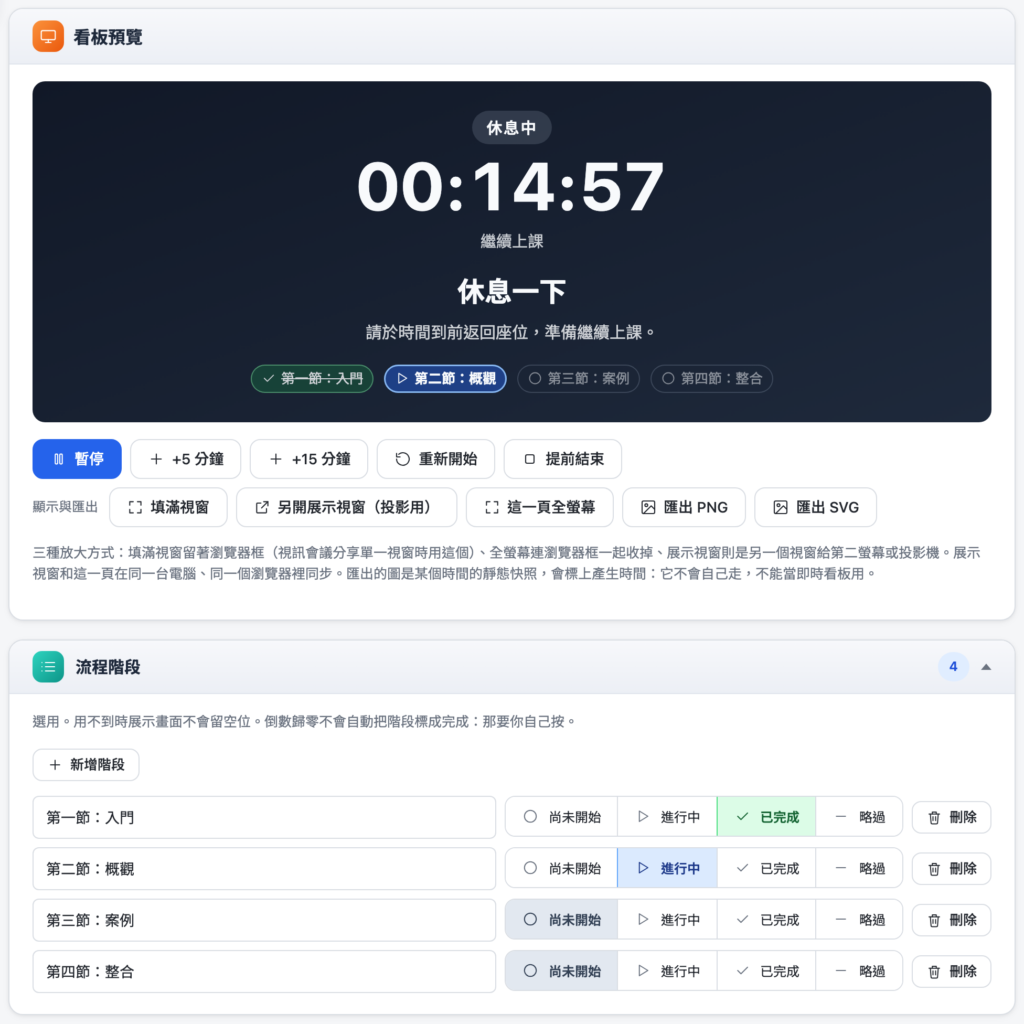The width and height of the screenshot is (1024, 1024).
Task: Mark 第二節：概觀 as 已完成
Action: click(x=767, y=869)
